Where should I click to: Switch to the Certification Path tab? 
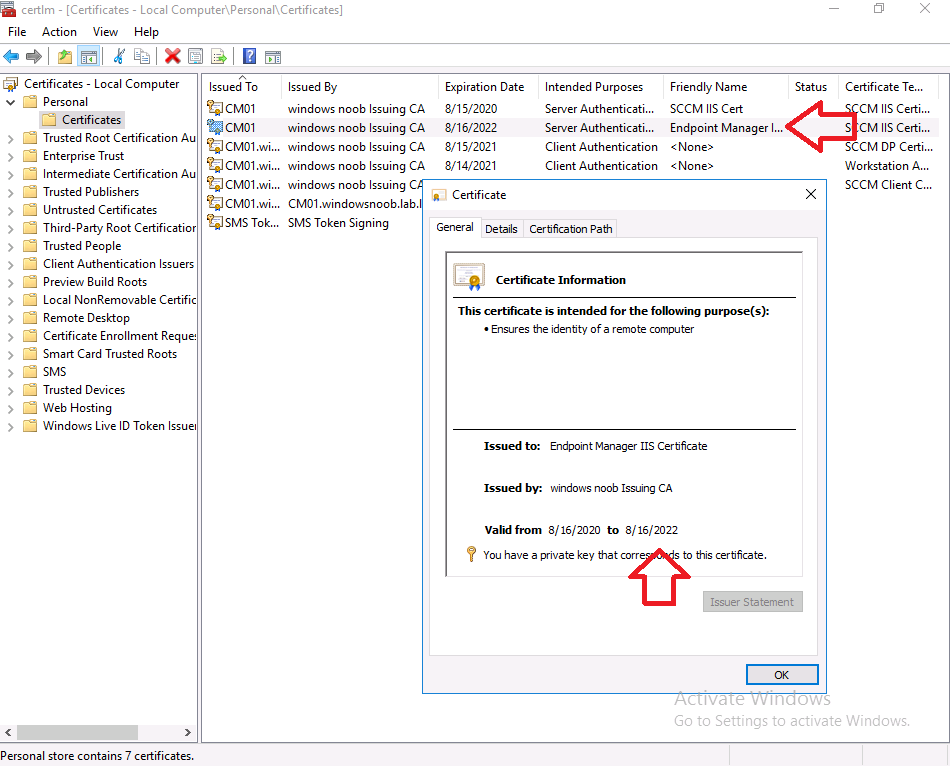(570, 228)
